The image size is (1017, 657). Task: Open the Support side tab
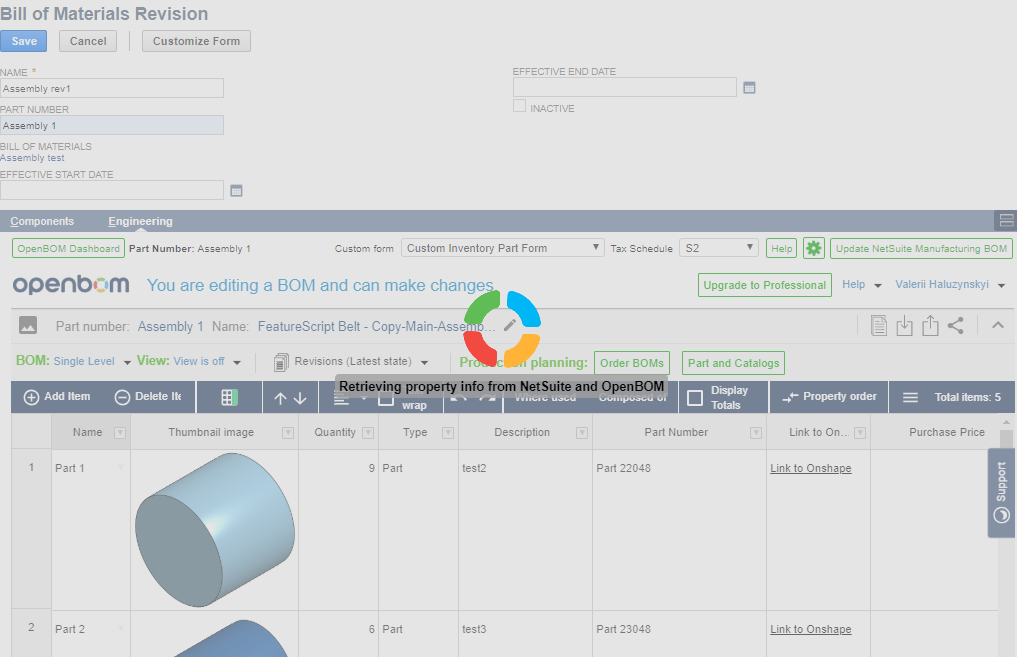(x=1001, y=493)
